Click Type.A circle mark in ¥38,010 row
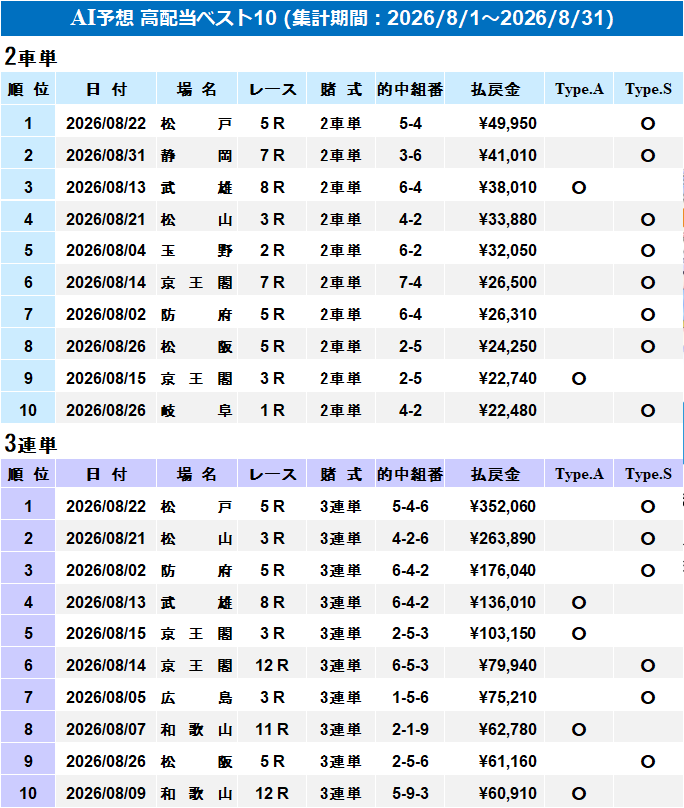 [x=579, y=188]
